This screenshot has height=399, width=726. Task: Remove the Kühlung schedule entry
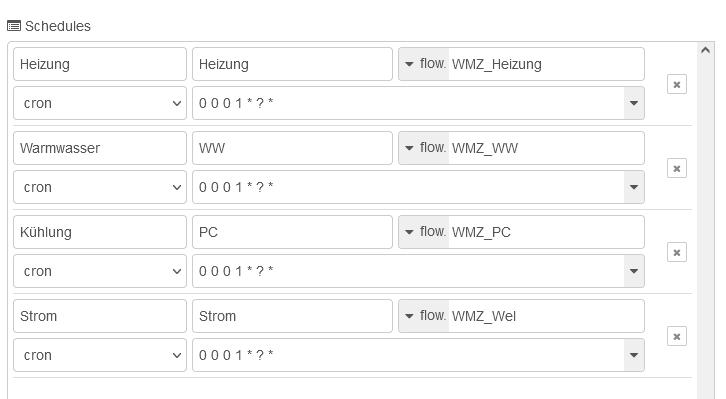[x=676, y=252]
